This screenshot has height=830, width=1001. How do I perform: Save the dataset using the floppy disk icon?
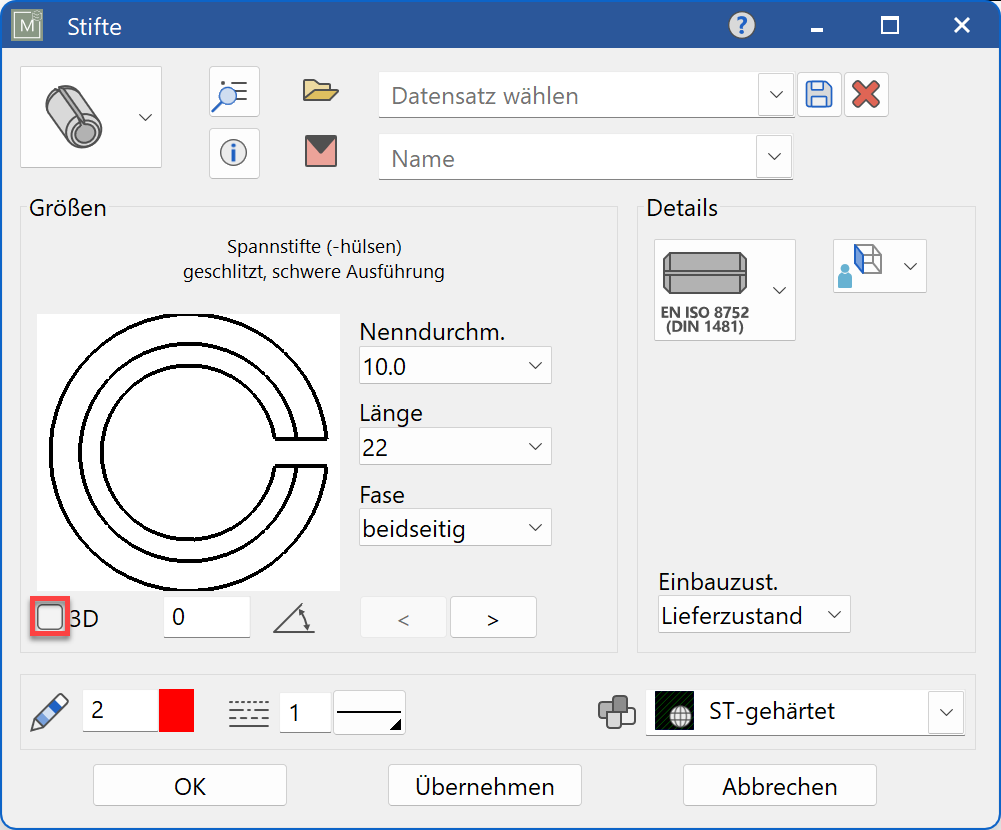(819, 94)
